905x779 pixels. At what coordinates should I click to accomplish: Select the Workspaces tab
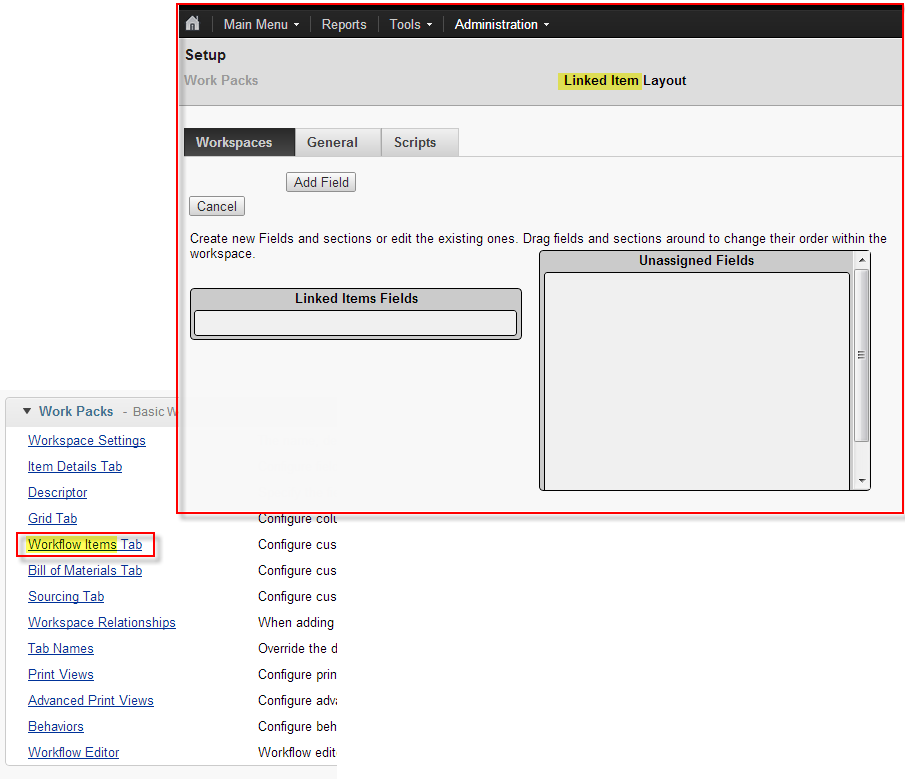click(x=238, y=142)
